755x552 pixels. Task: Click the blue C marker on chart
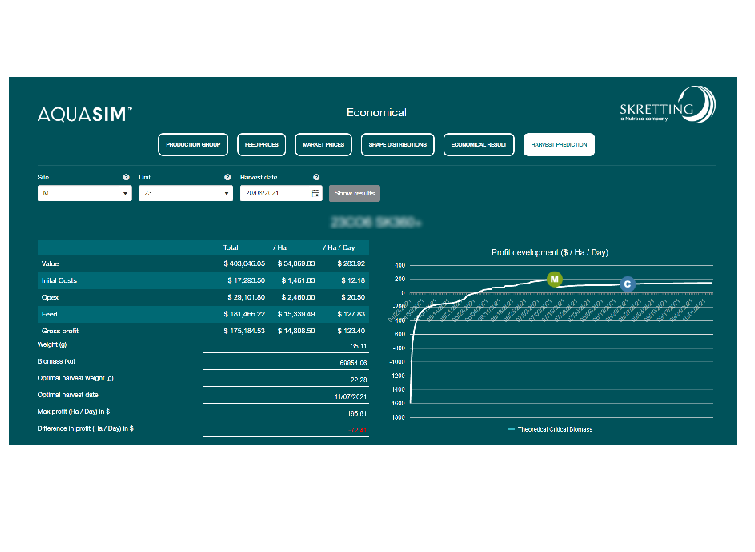(x=627, y=284)
